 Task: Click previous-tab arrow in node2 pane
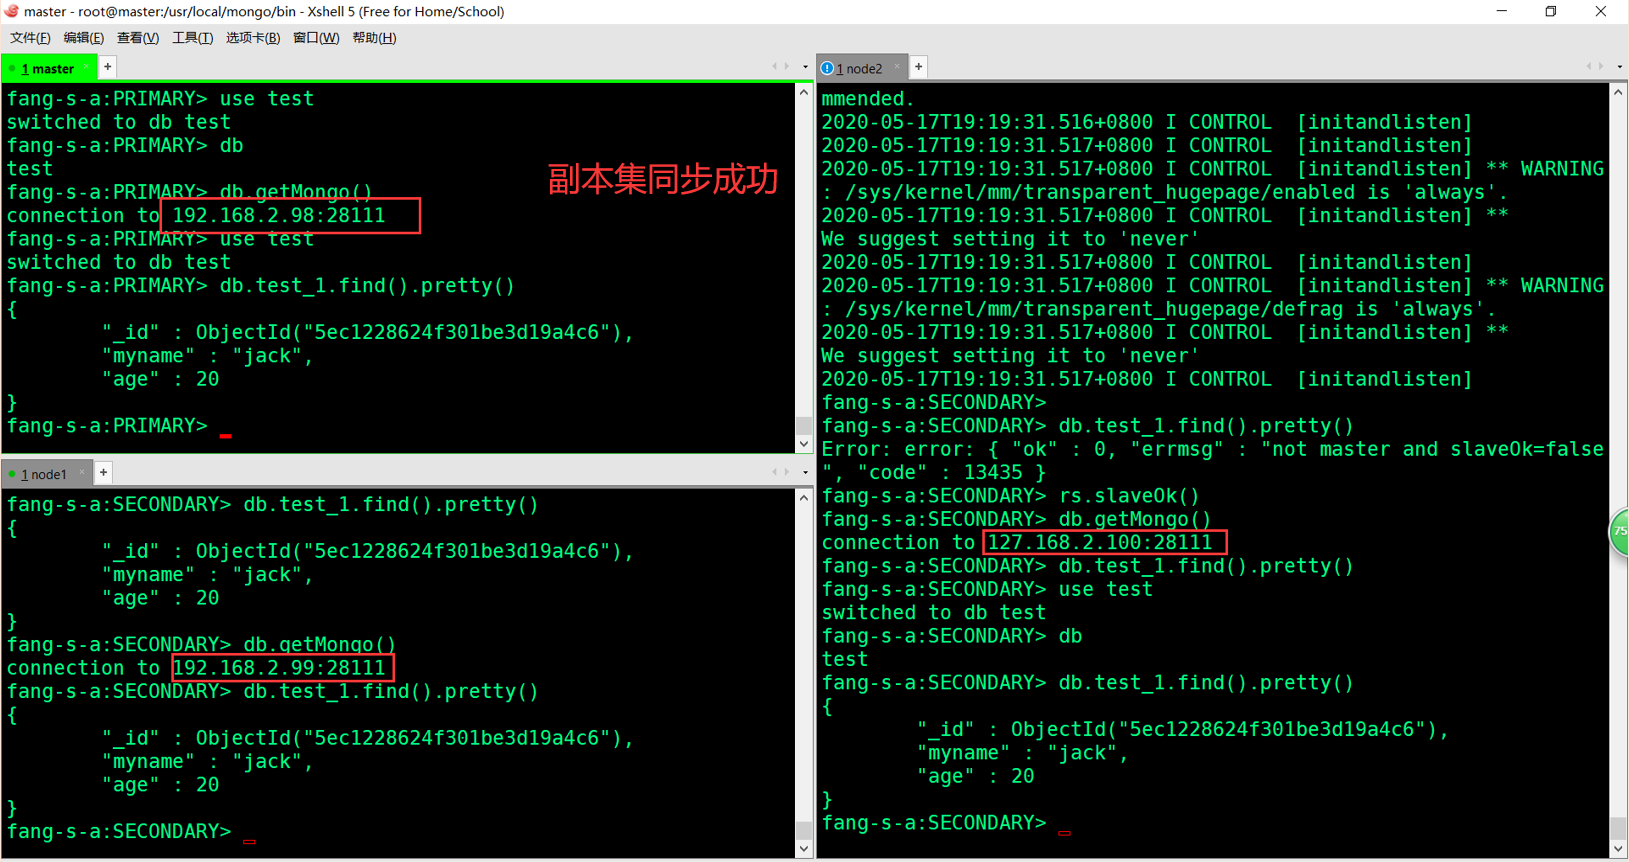[1588, 67]
